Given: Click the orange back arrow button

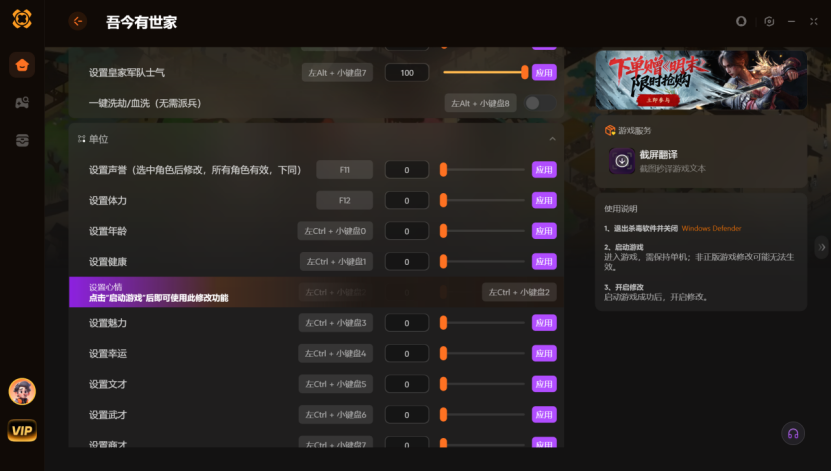Looking at the screenshot, I should point(78,21).
